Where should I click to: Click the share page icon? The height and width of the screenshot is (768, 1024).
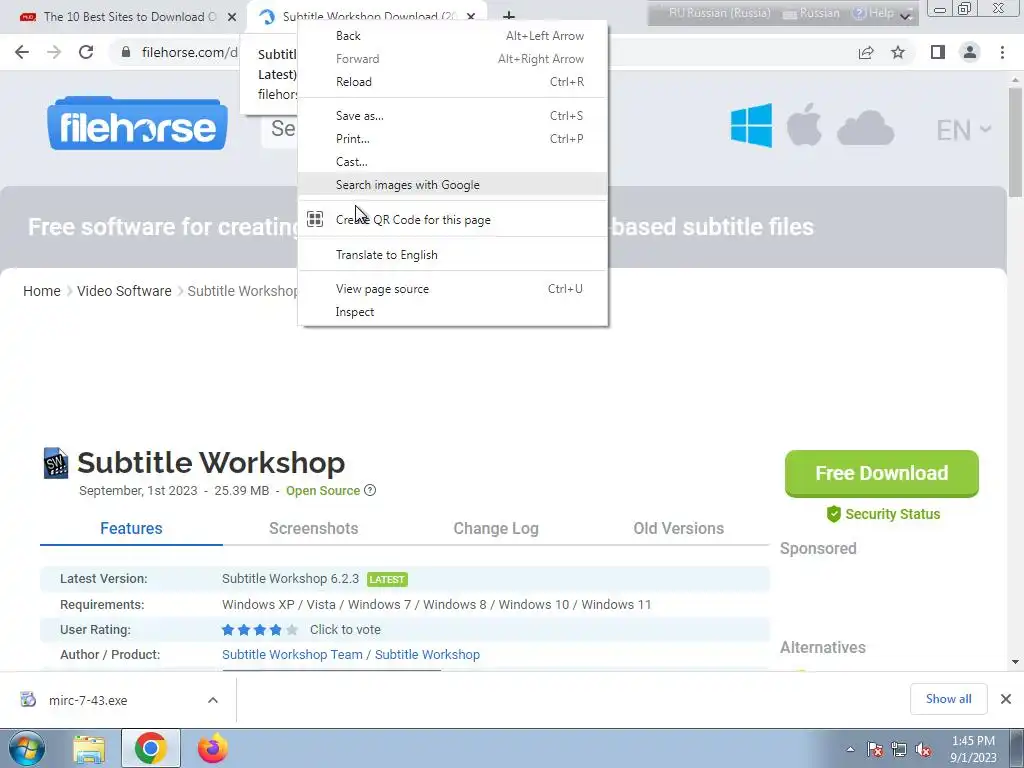tap(866, 52)
